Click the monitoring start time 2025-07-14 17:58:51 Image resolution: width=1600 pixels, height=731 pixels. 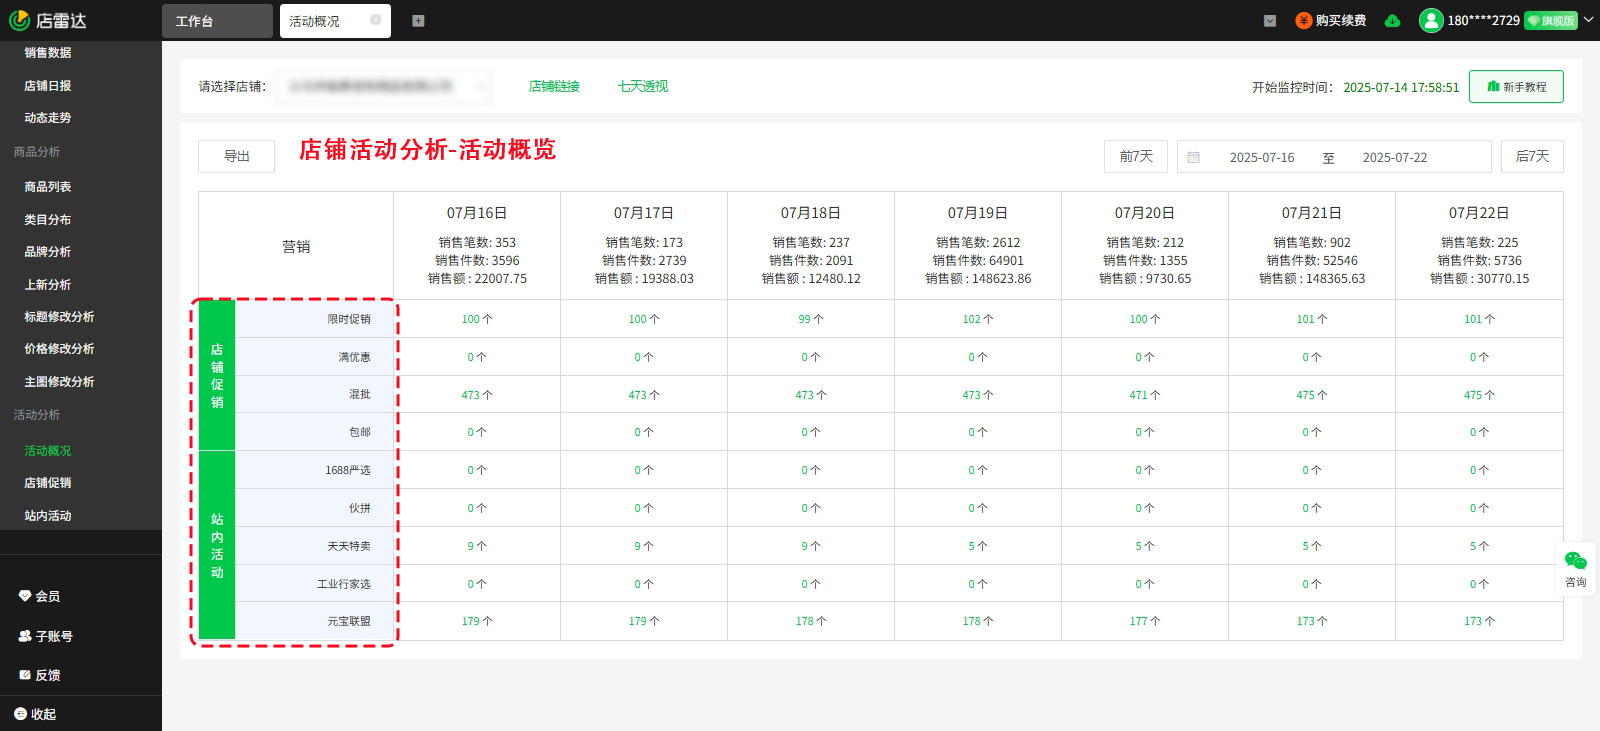tap(1401, 87)
